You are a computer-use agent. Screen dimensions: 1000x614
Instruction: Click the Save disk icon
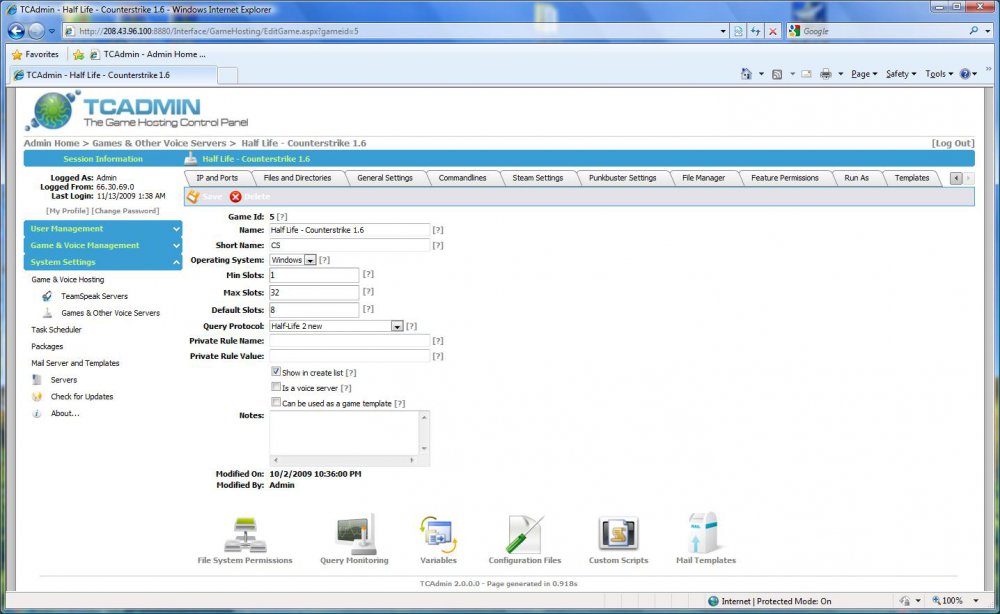[x=194, y=197]
